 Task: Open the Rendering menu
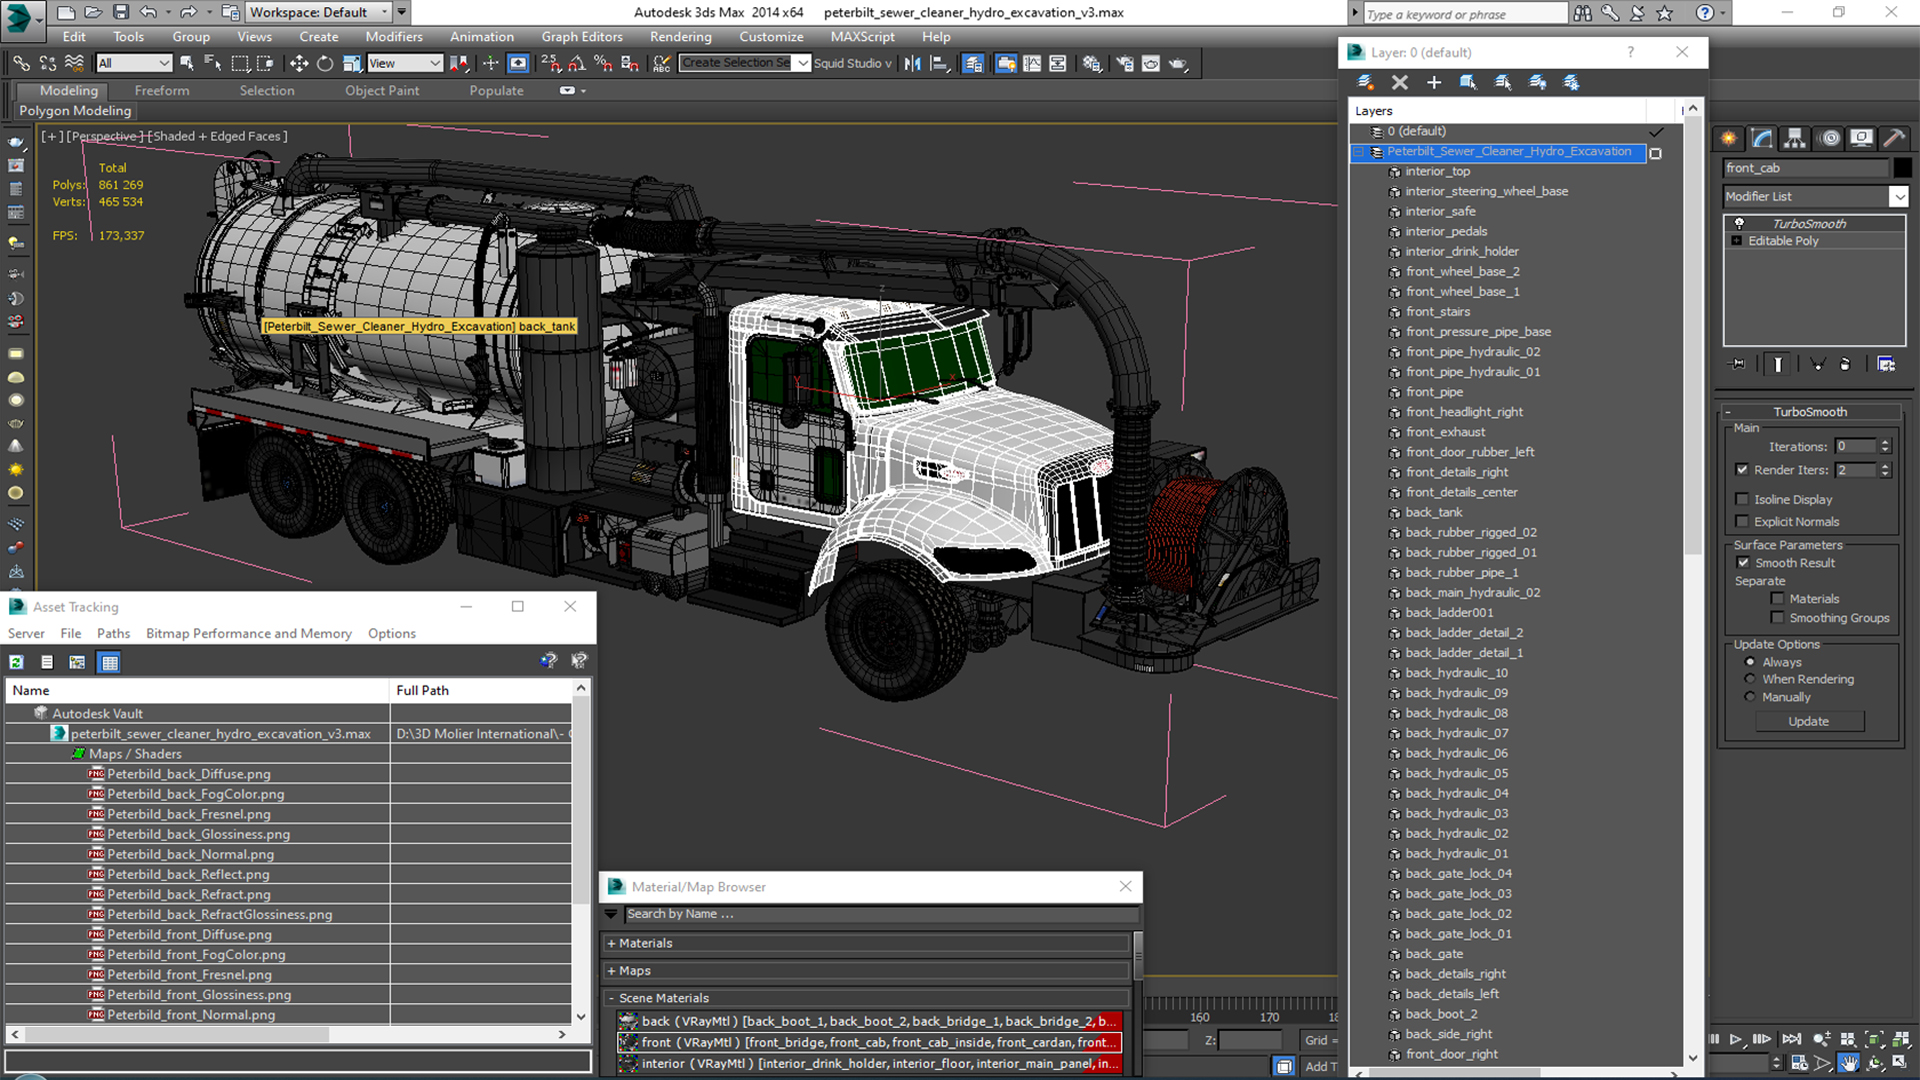pyautogui.click(x=680, y=37)
